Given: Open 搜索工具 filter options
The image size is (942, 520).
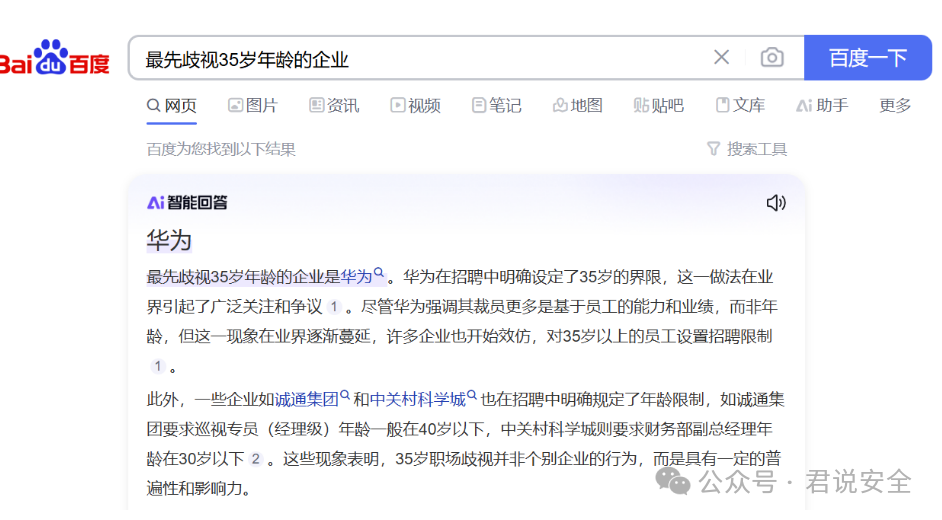Looking at the screenshot, I should click(x=747, y=149).
